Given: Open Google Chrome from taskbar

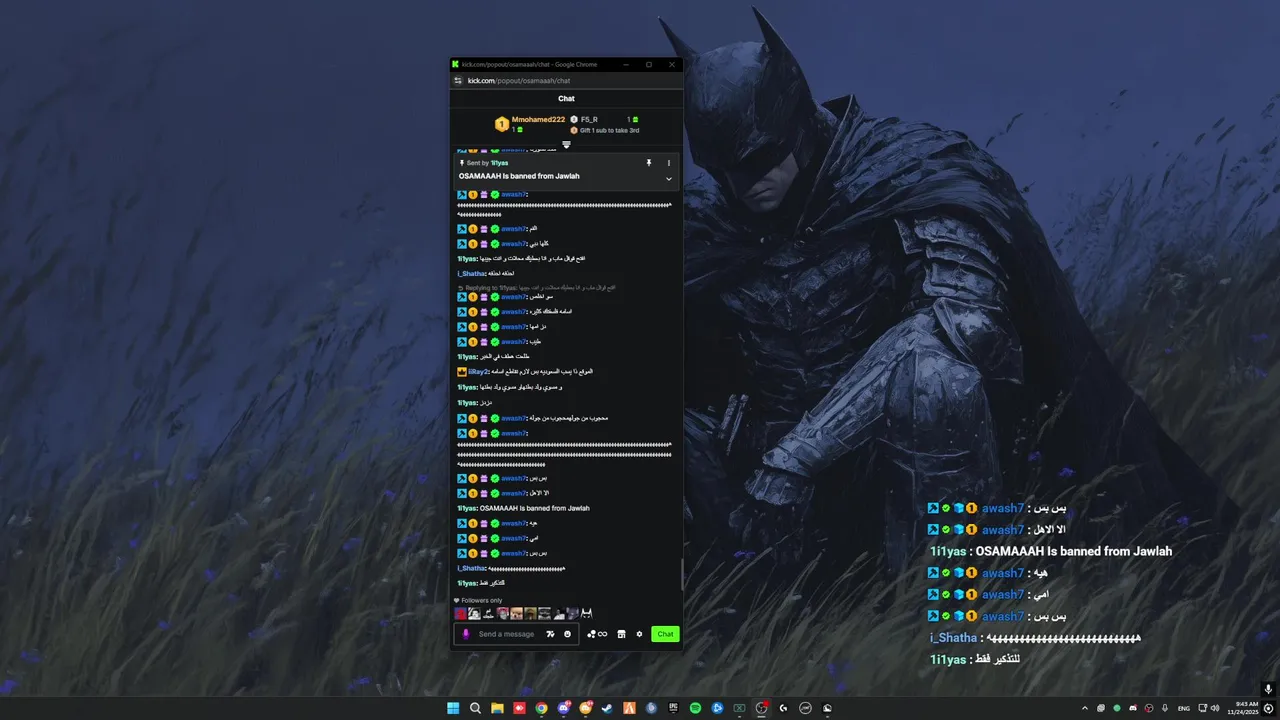Looking at the screenshot, I should coord(541,708).
